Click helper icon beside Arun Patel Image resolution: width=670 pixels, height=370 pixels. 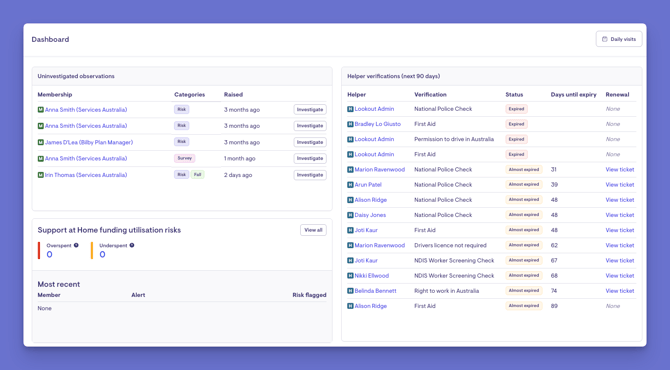[350, 185]
